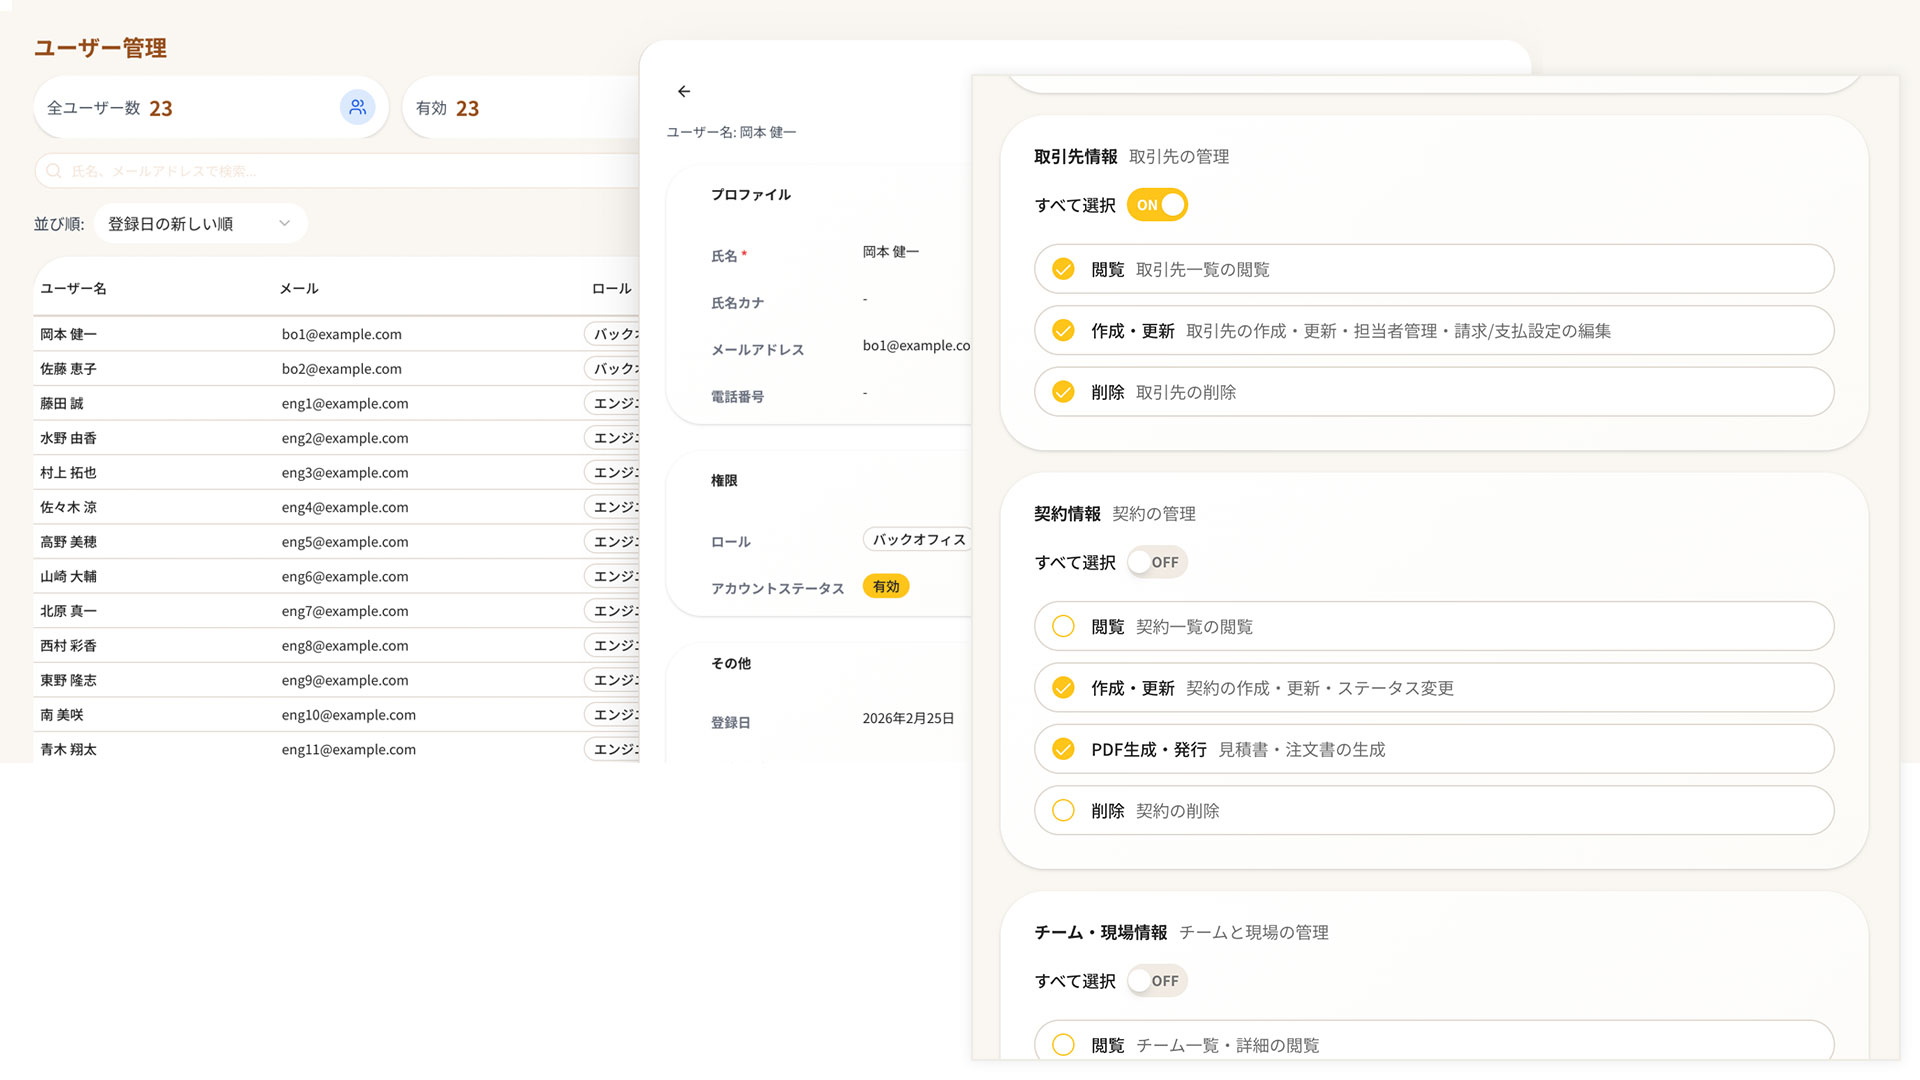The width and height of the screenshot is (1920, 1080).
Task: Click the バックオフィス role badge
Action: point(918,540)
